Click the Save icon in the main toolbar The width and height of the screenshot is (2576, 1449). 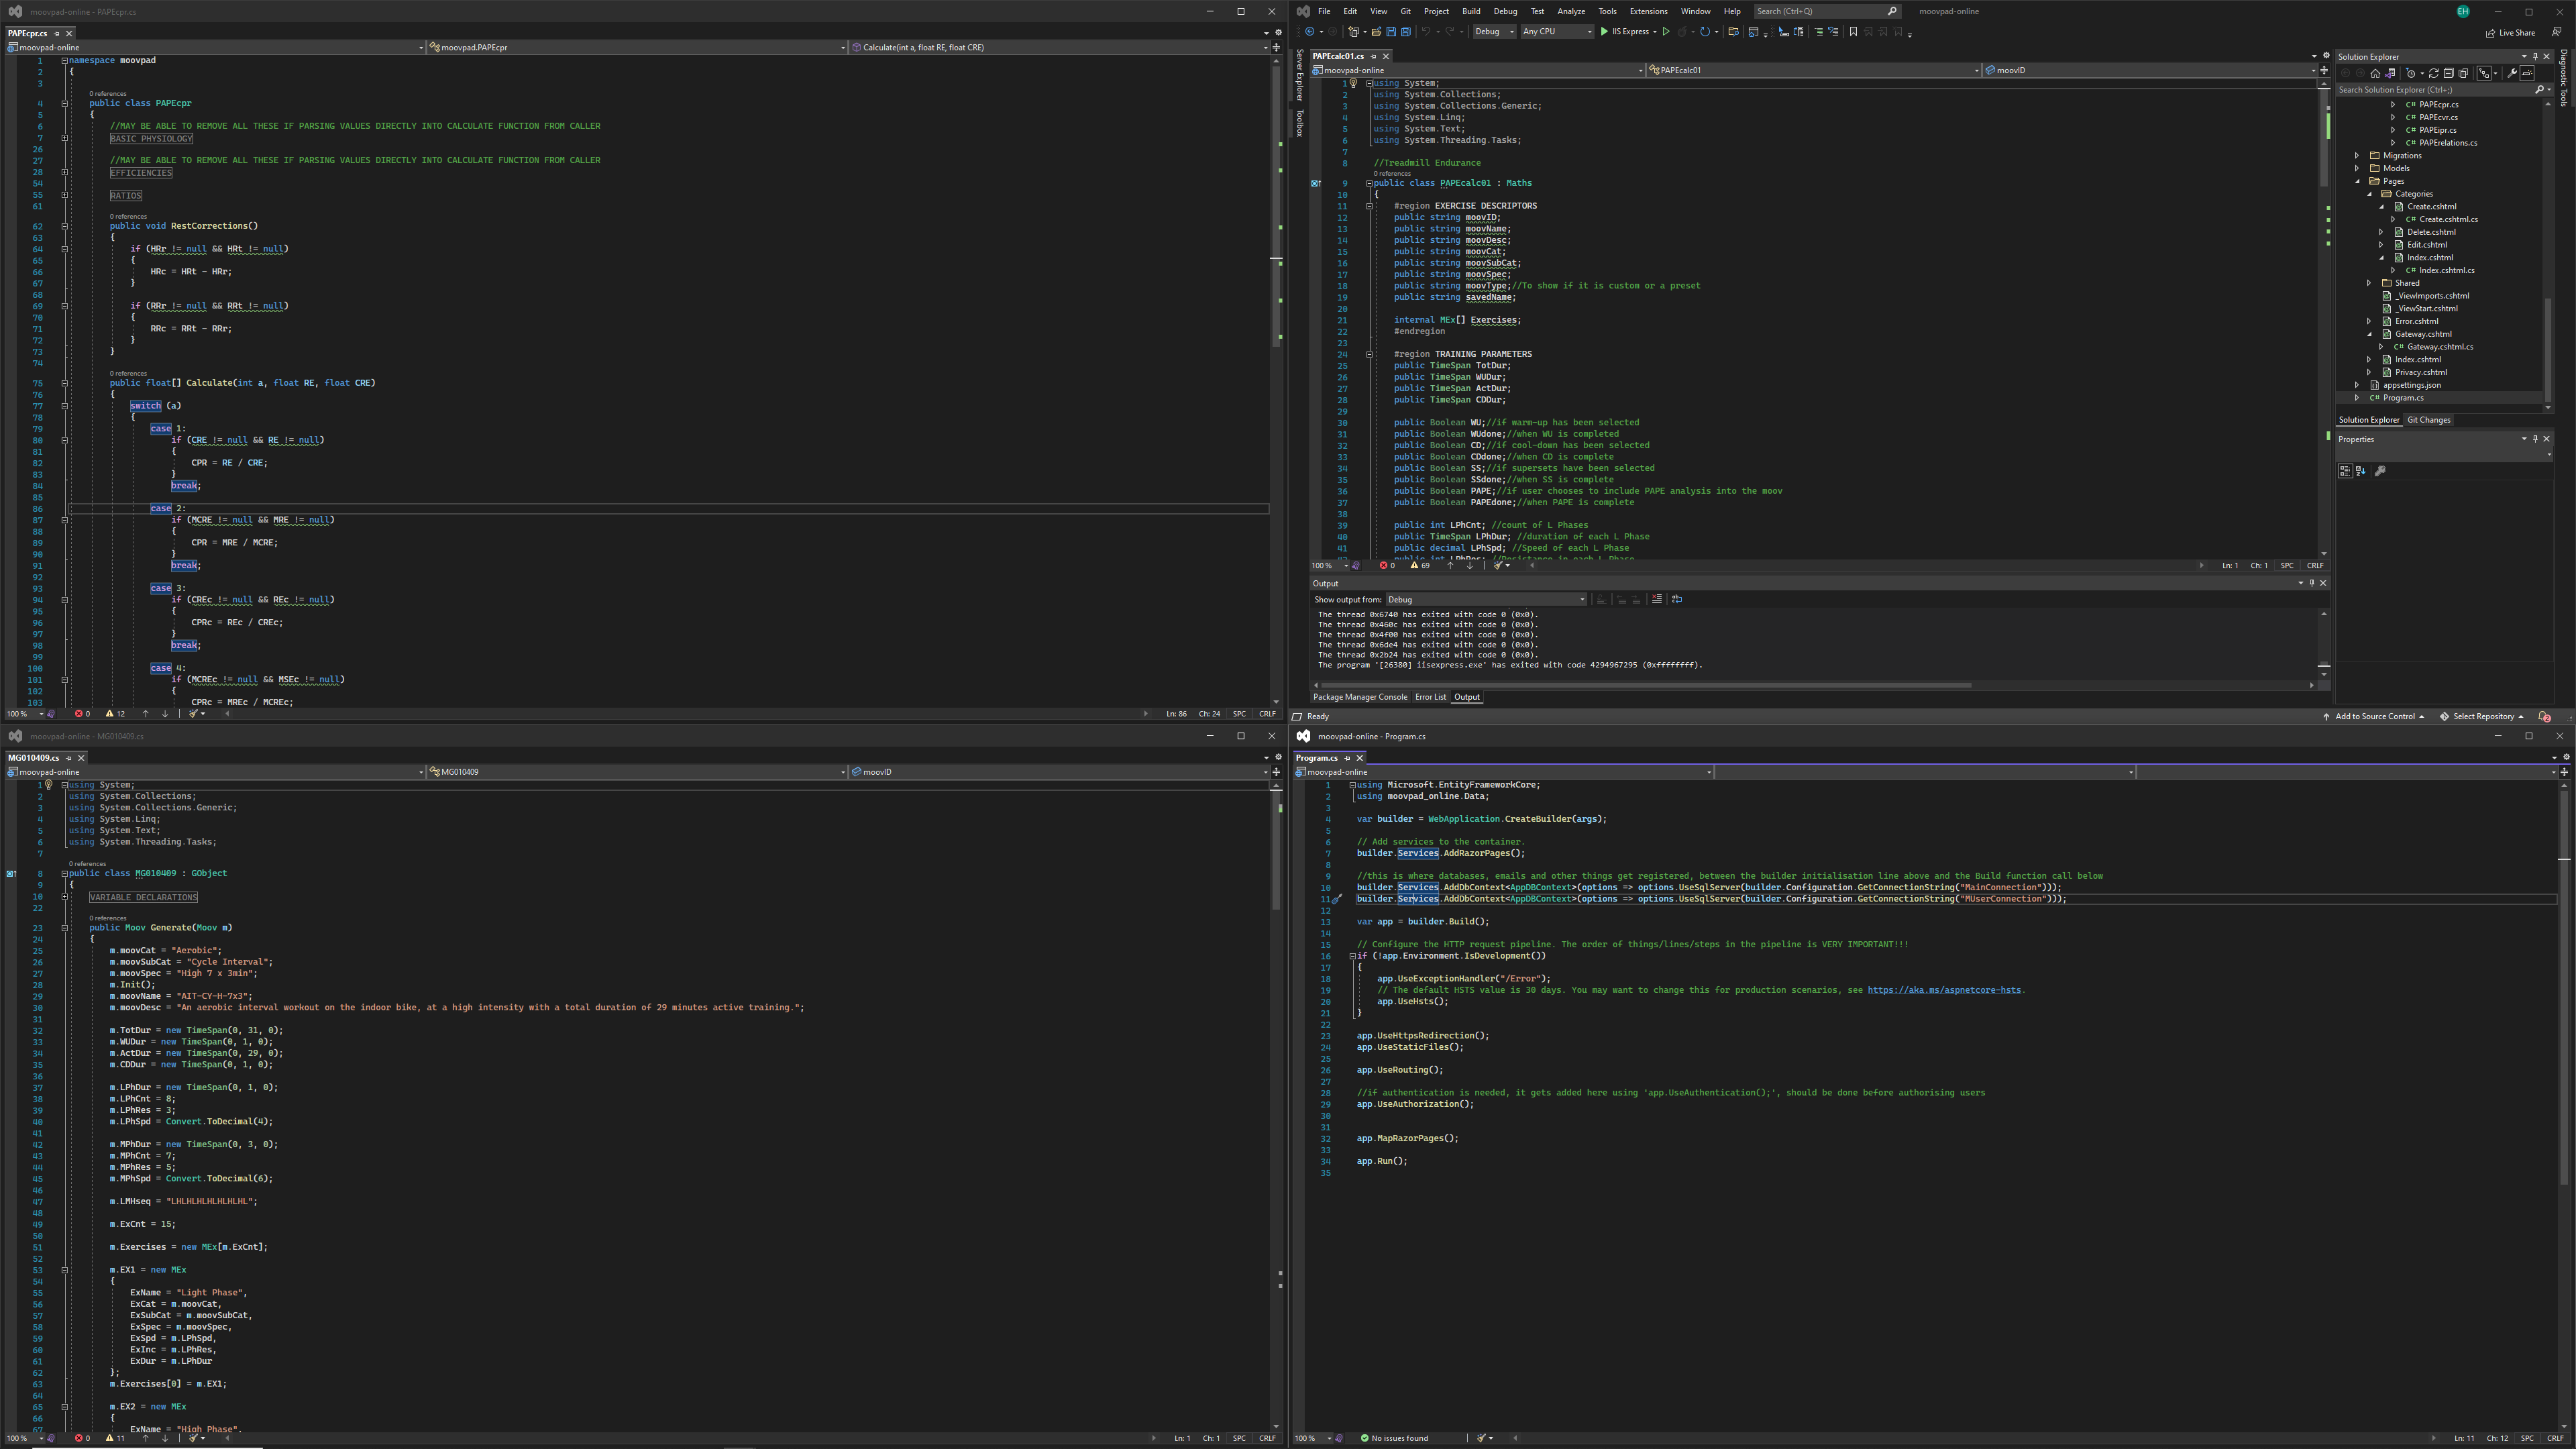pyautogui.click(x=1392, y=32)
